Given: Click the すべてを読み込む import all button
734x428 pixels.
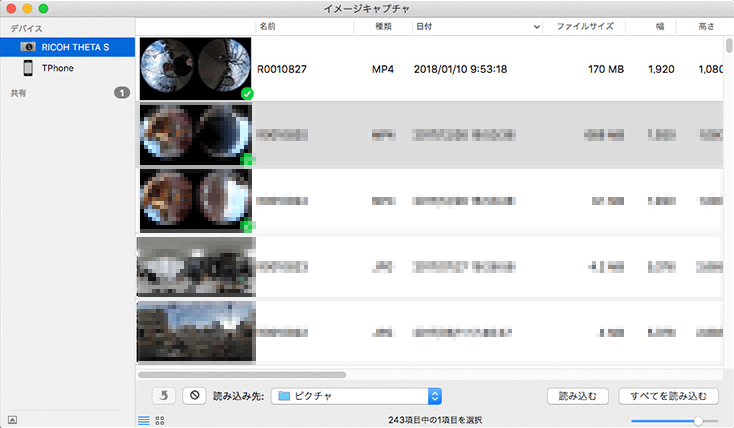Looking at the screenshot, I should click(x=668, y=396).
